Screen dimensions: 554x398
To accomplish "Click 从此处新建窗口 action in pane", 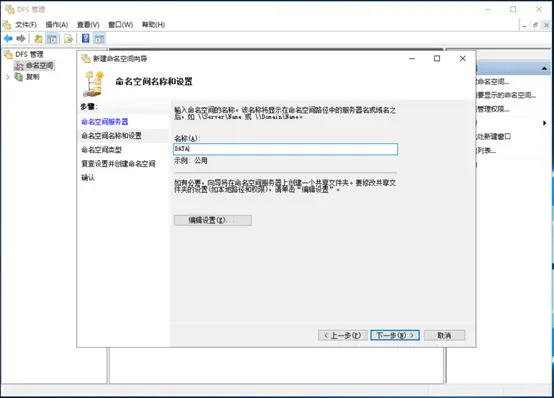I will 494,136.
